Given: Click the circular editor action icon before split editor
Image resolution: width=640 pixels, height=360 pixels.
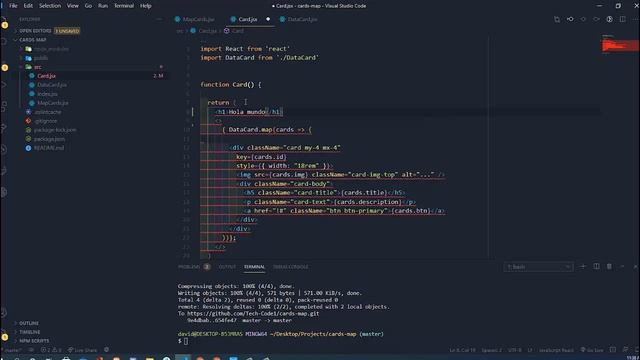Looking at the screenshot, I should 609,19.
